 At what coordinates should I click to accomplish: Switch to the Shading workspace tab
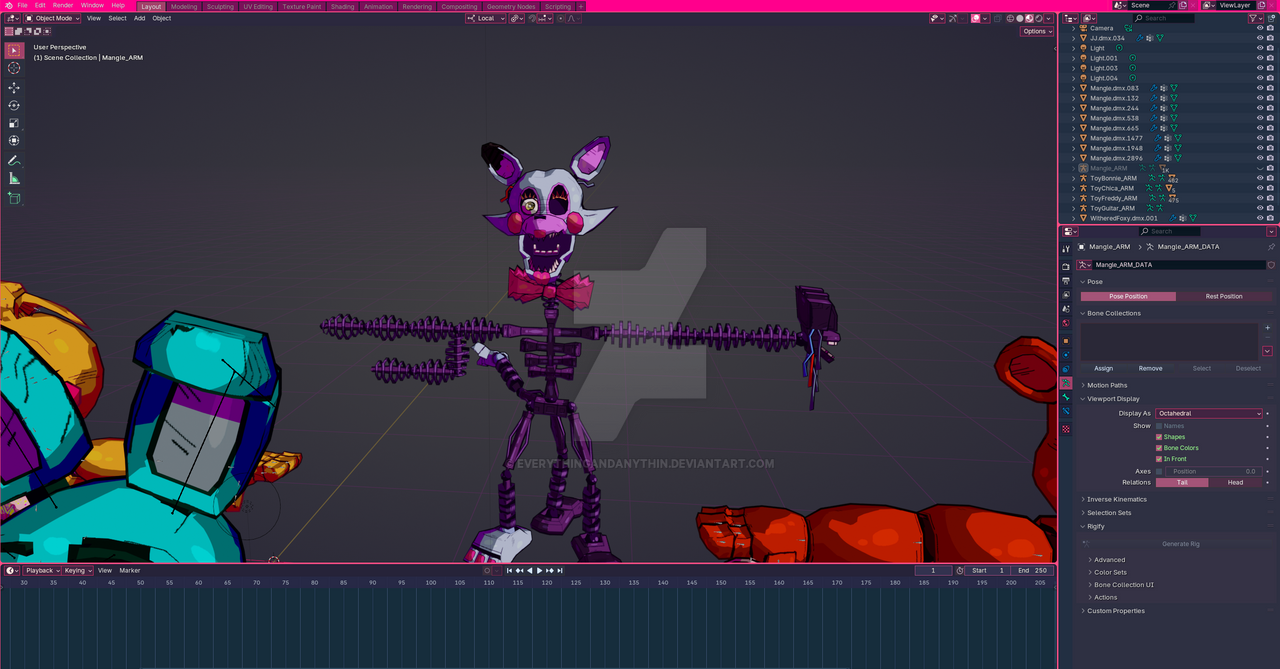click(342, 6)
